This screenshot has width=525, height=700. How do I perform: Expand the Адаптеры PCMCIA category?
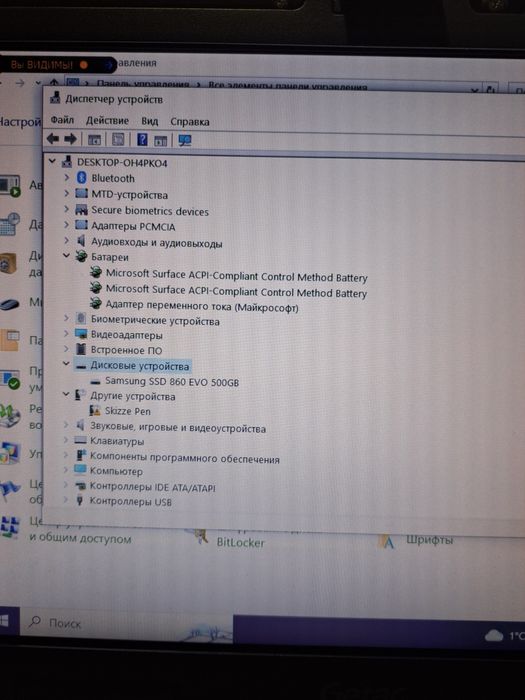coord(67,225)
